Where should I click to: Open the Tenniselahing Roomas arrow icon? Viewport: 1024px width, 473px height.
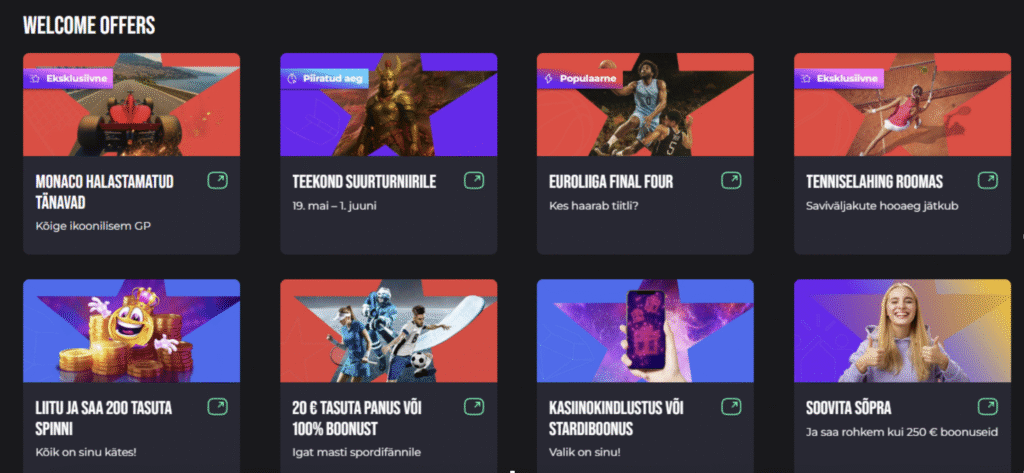pos(988,180)
